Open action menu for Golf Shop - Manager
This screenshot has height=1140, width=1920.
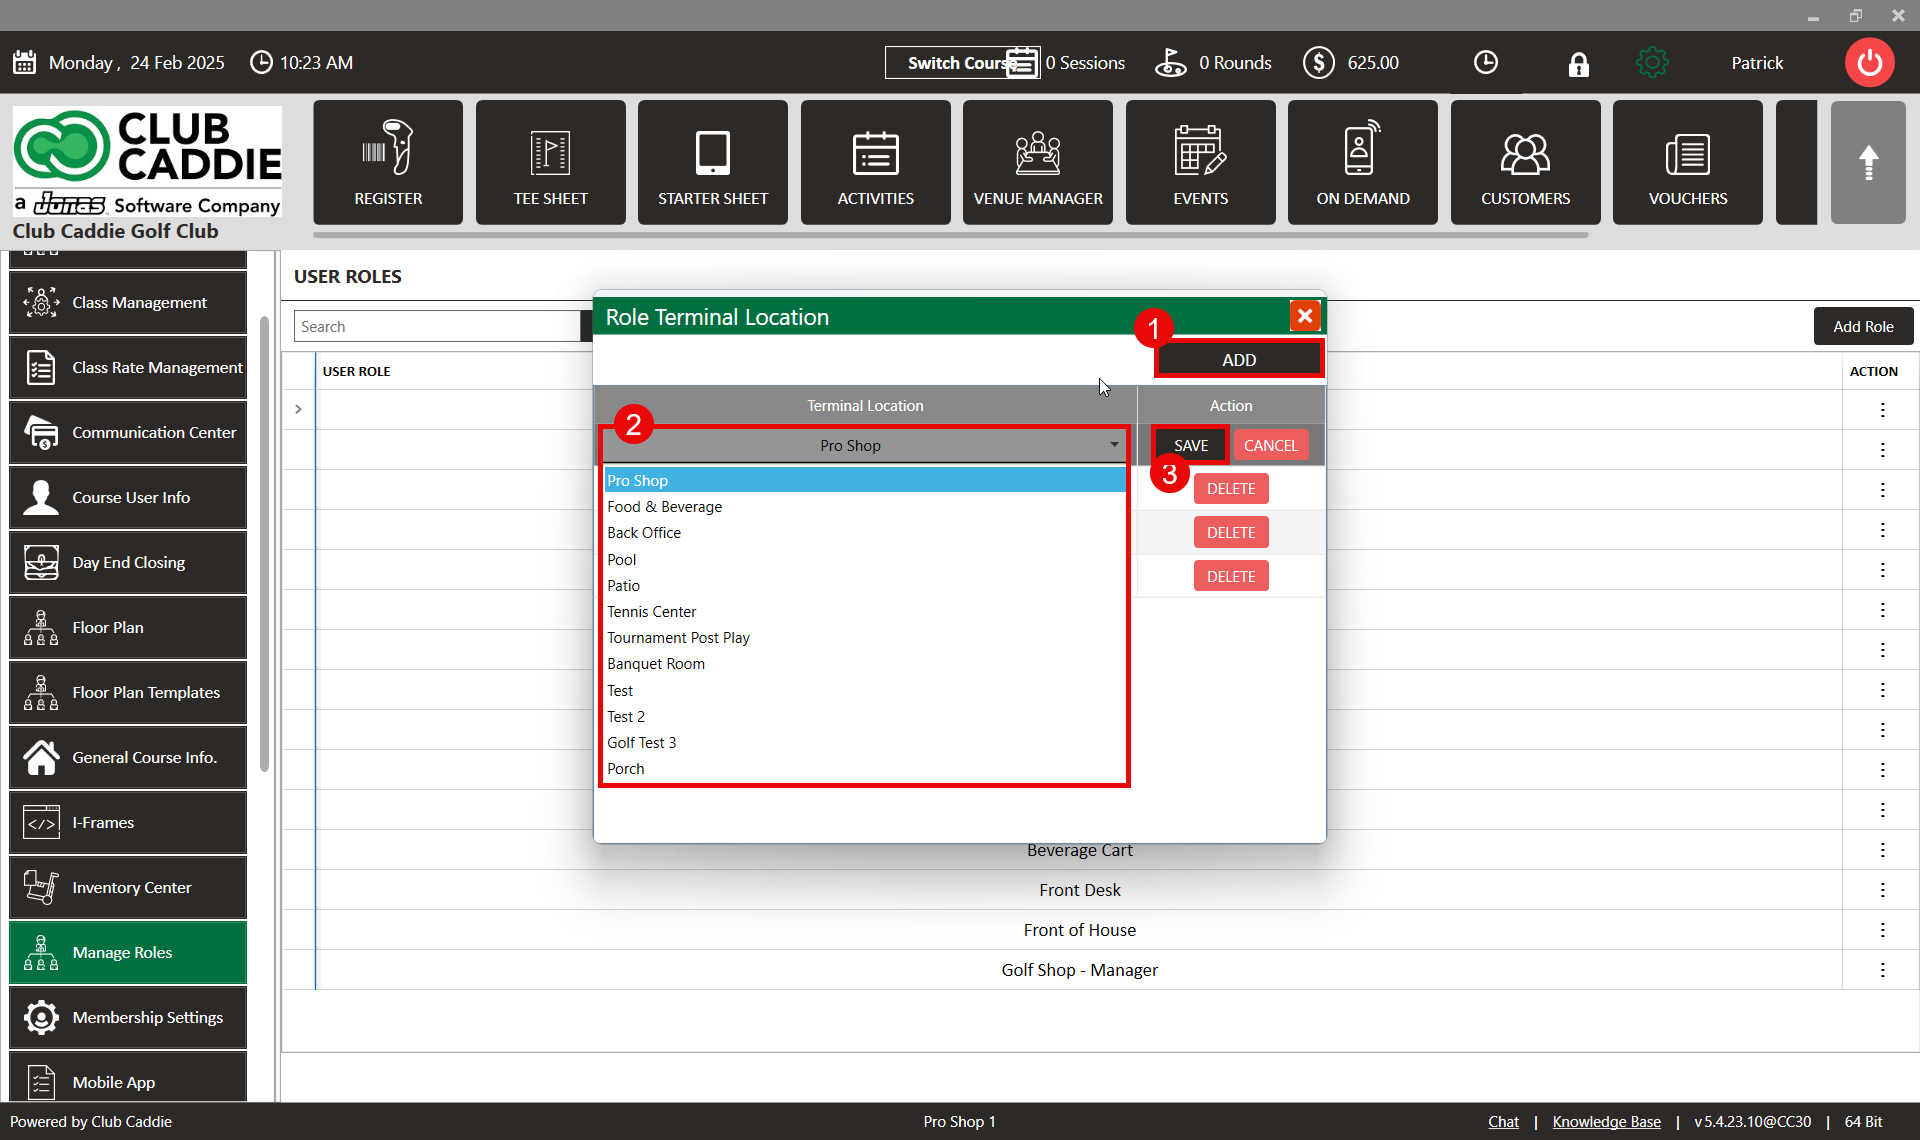point(1882,970)
